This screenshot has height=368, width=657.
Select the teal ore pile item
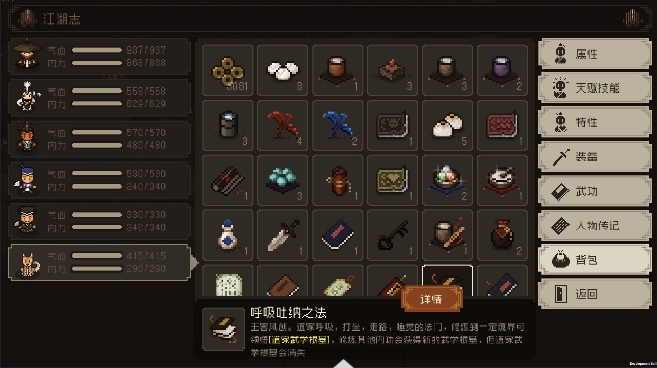point(282,180)
